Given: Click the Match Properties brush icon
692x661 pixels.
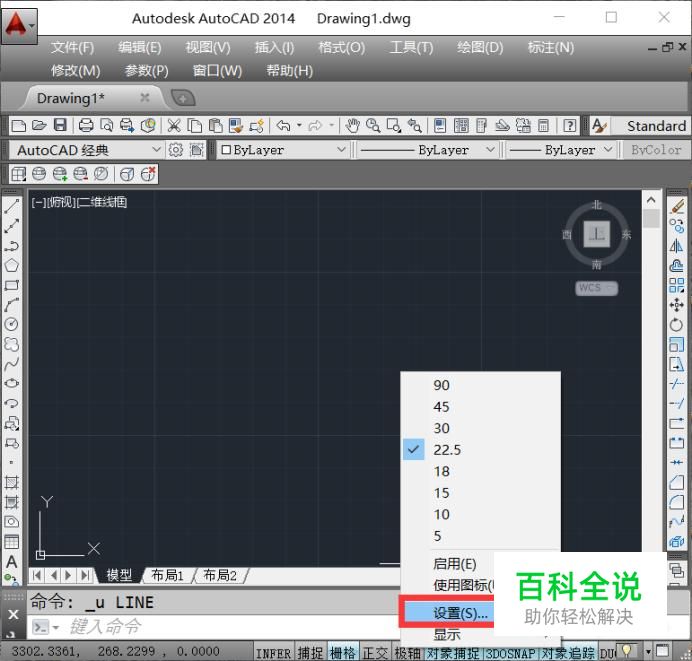Looking at the screenshot, I should pos(236,126).
